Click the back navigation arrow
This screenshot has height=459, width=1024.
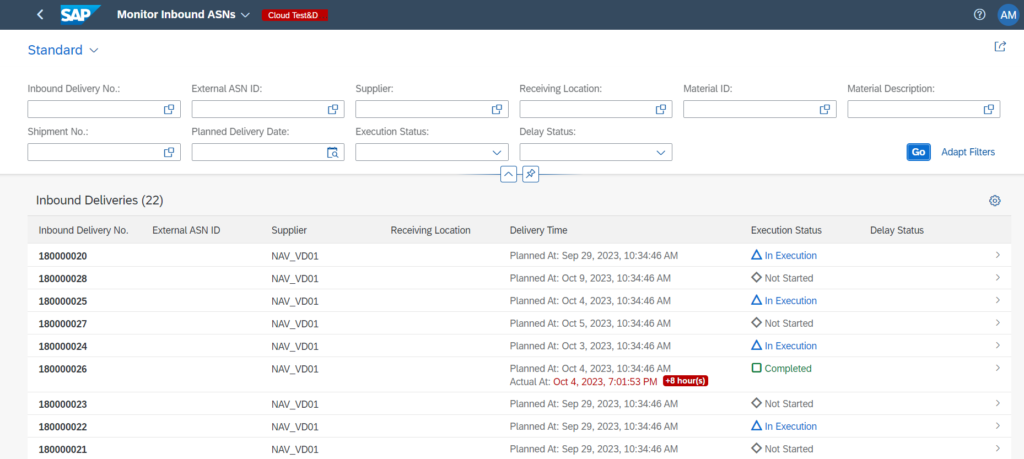(40, 15)
